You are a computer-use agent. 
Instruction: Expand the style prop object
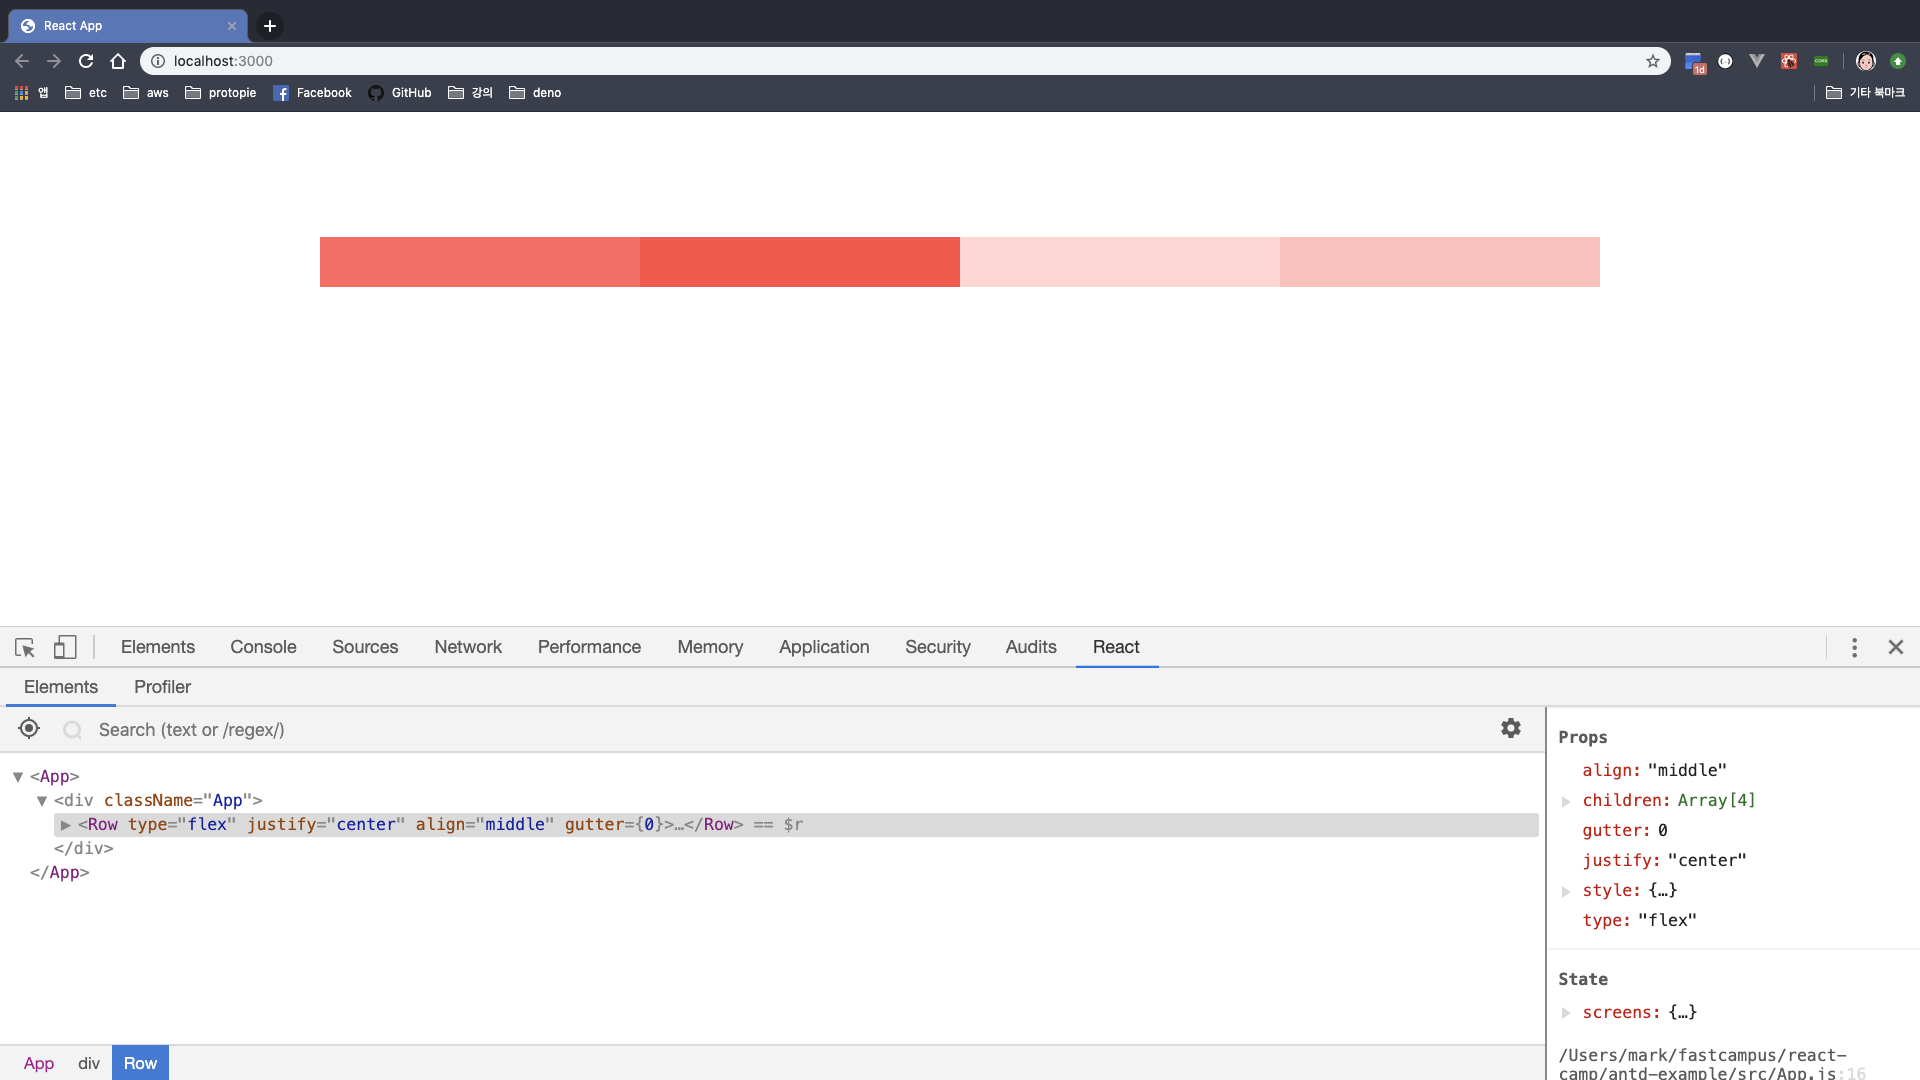click(x=1566, y=891)
